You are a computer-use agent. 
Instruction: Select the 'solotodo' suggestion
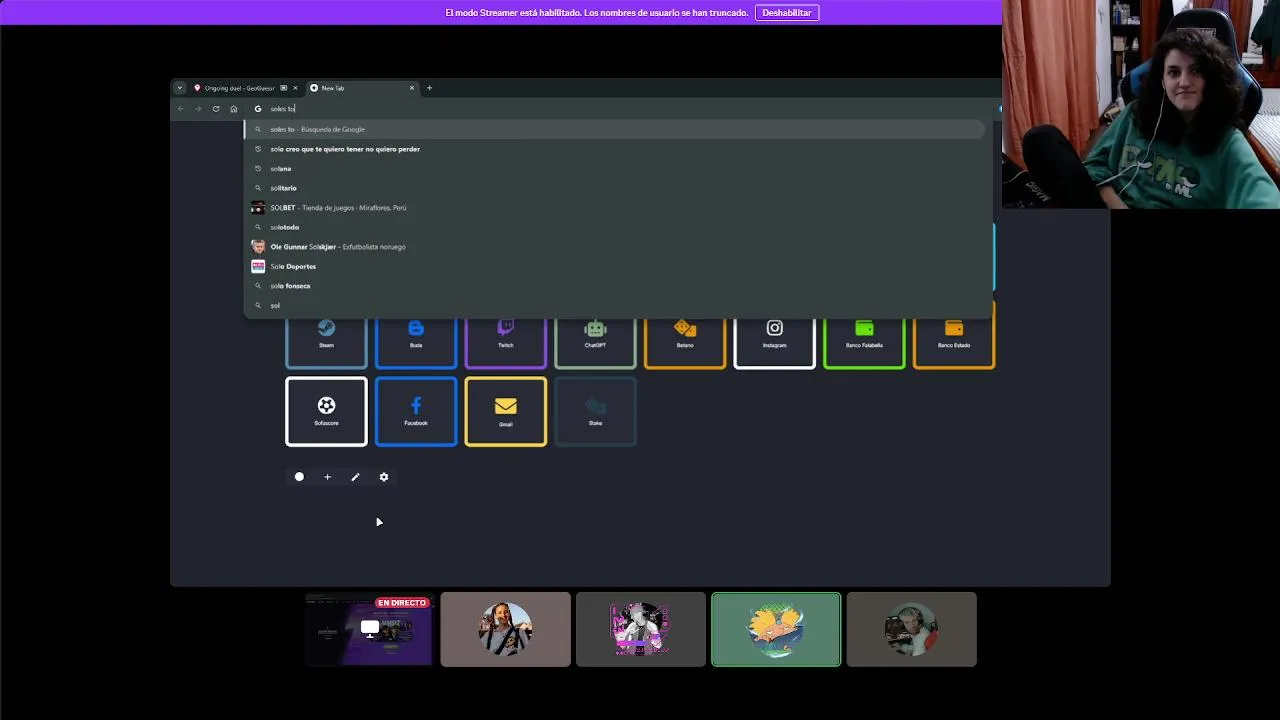tap(615, 227)
